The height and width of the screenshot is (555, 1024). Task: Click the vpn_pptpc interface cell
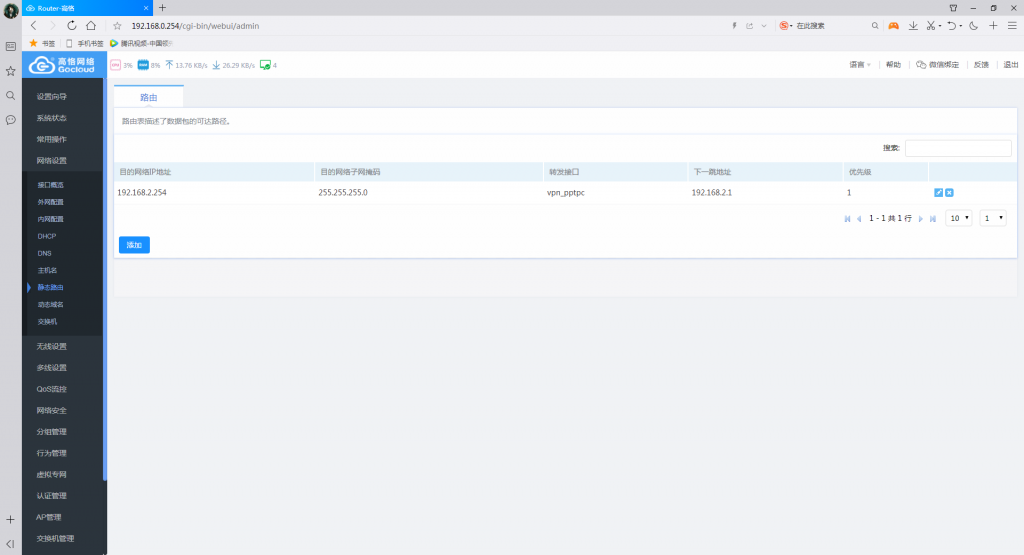(566, 193)
